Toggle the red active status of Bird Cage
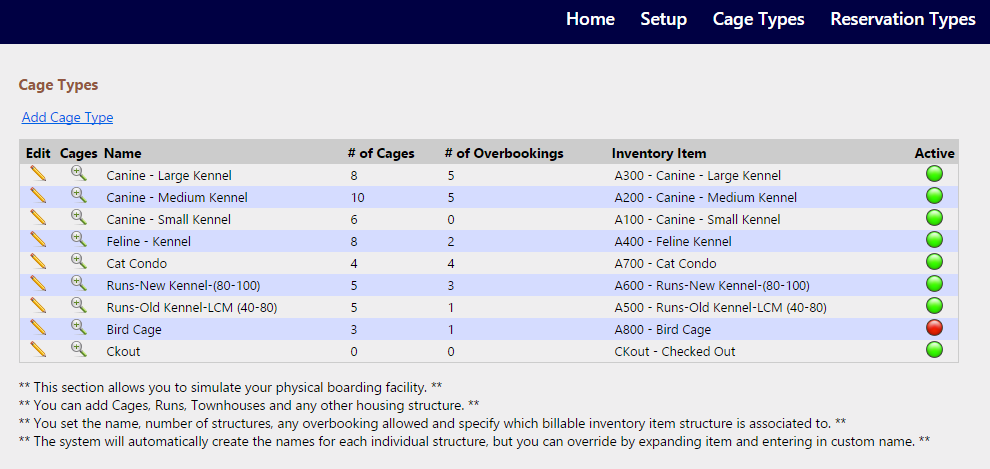The width and height of the screenshot is (990, 469). (934, 328)
